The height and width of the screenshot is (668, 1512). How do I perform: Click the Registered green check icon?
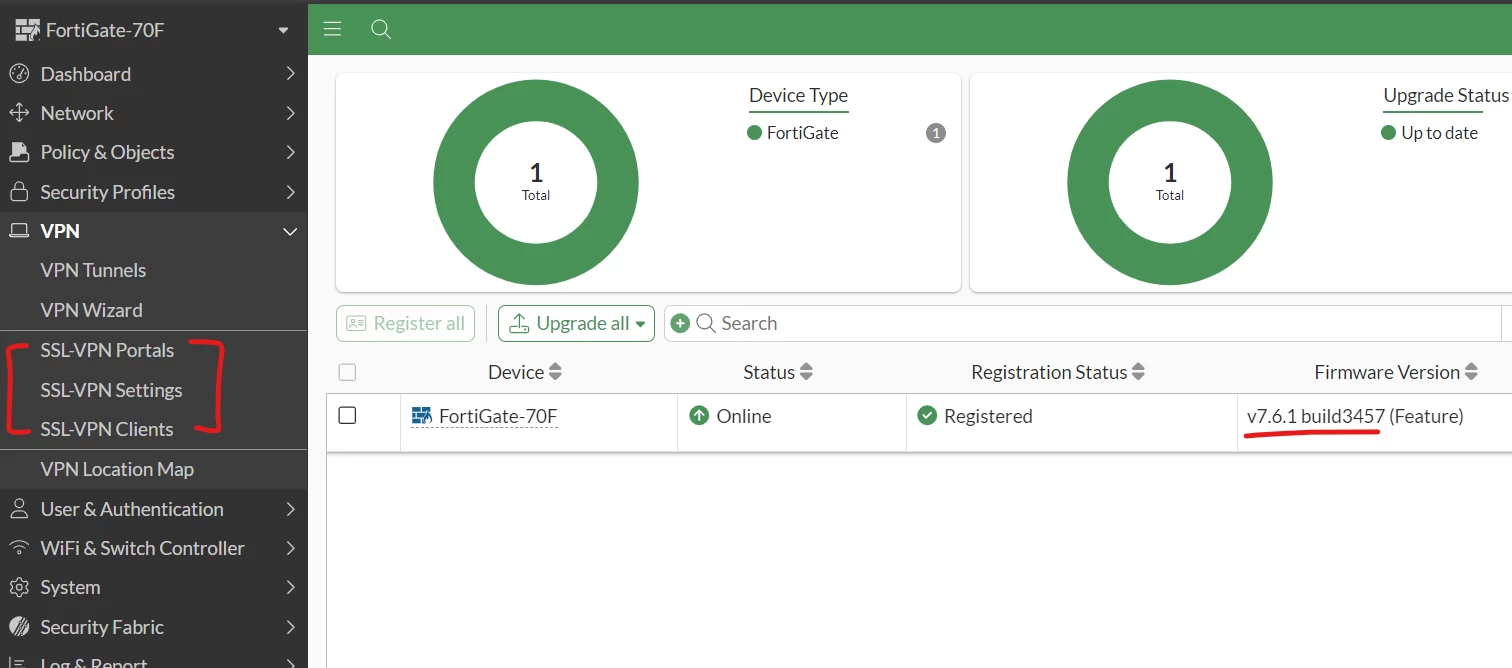(x=927, y=416)
